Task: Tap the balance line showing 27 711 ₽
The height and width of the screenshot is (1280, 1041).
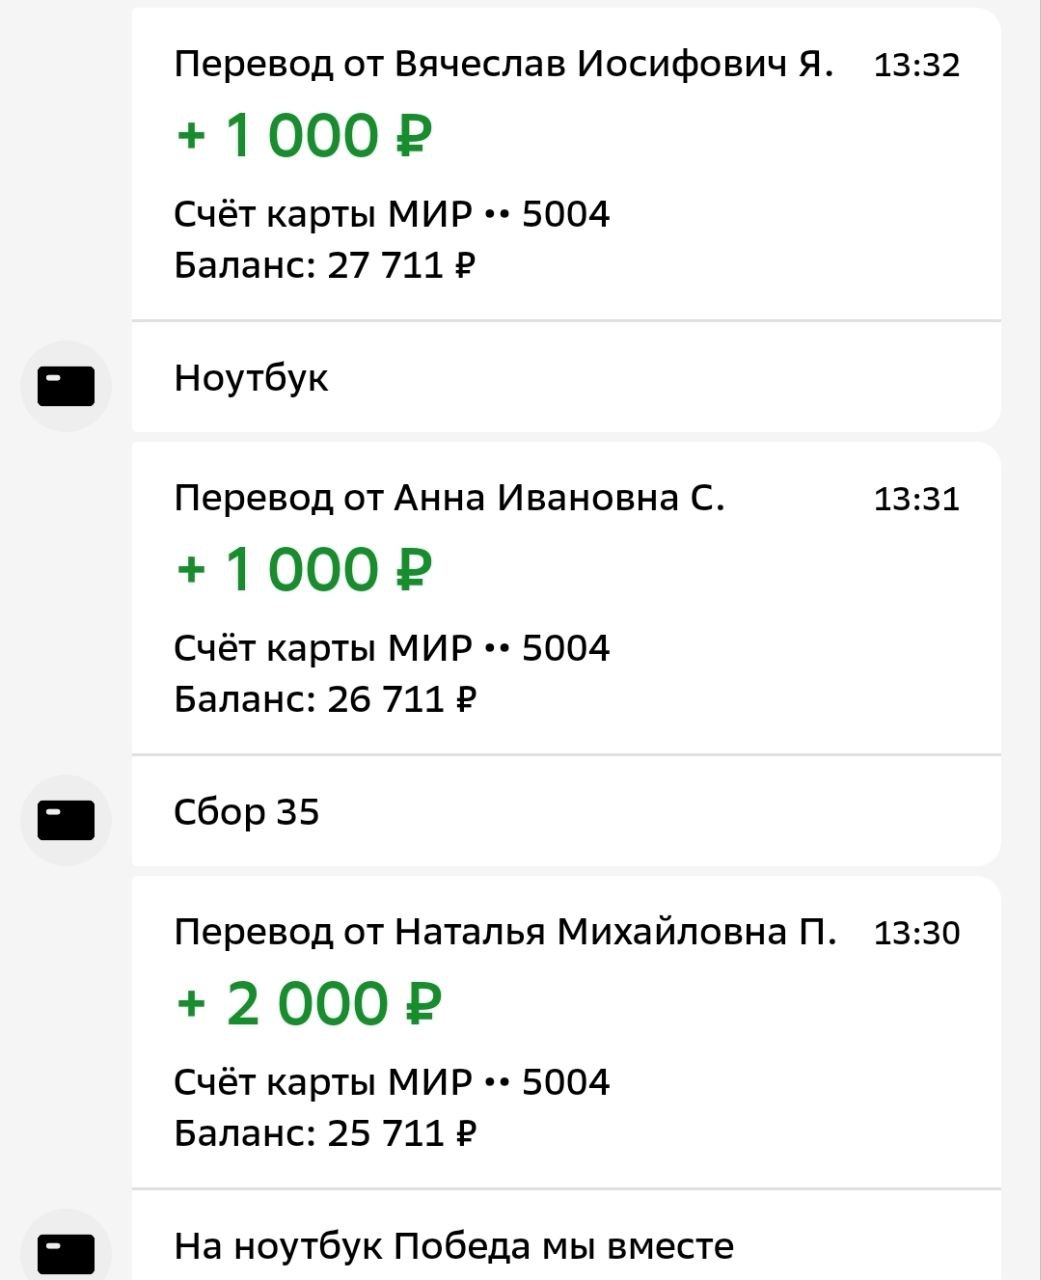Action: coord(325,266)
